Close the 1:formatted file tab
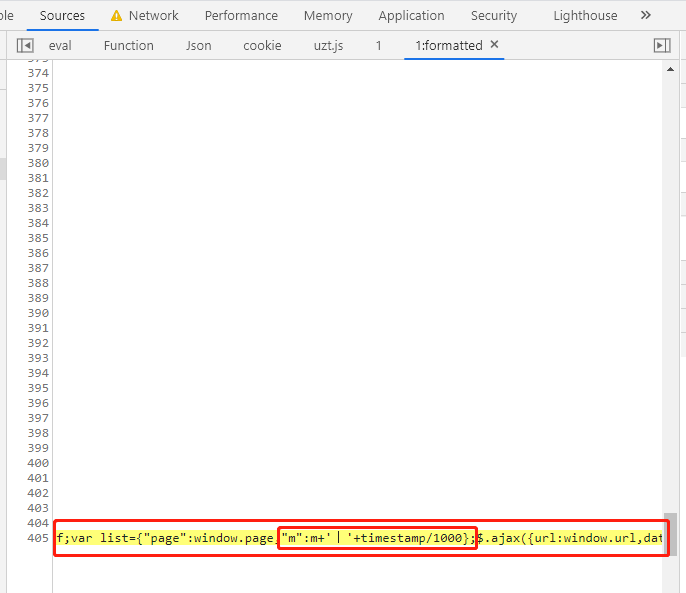Viewport: 686px width, 593px height. click(494, 45)
